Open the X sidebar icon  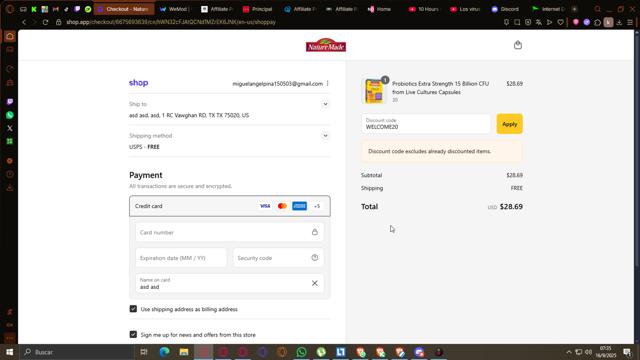coord(10,128)
